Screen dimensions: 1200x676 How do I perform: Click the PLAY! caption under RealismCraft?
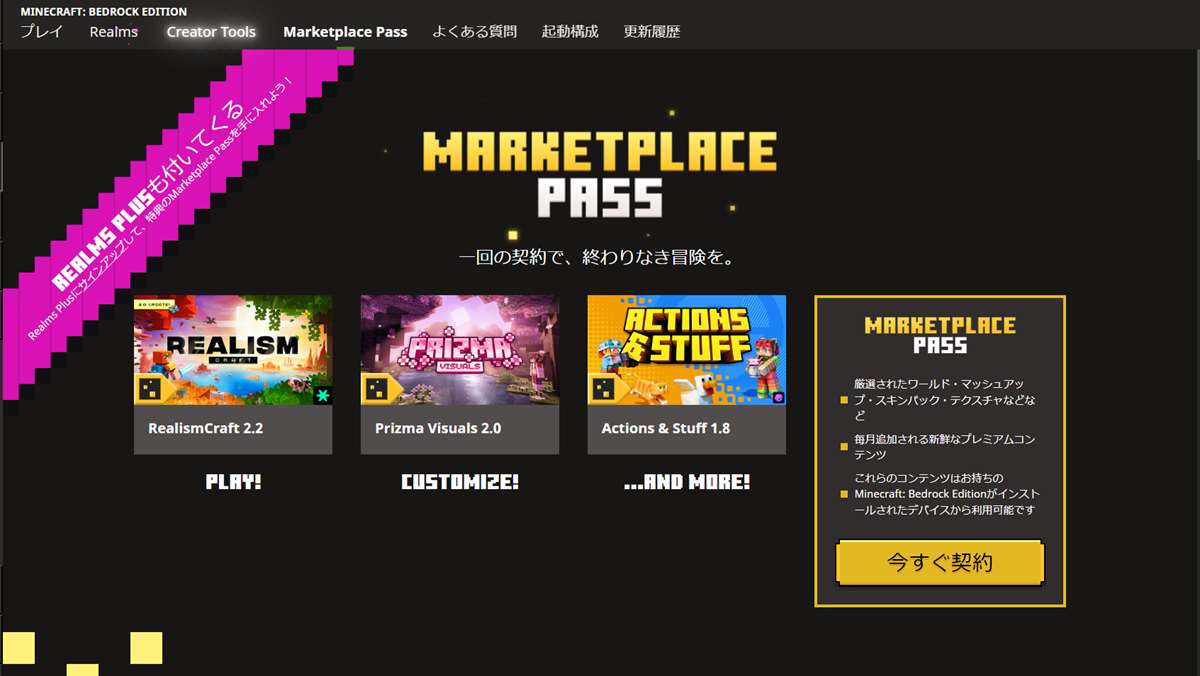[233, 482]
